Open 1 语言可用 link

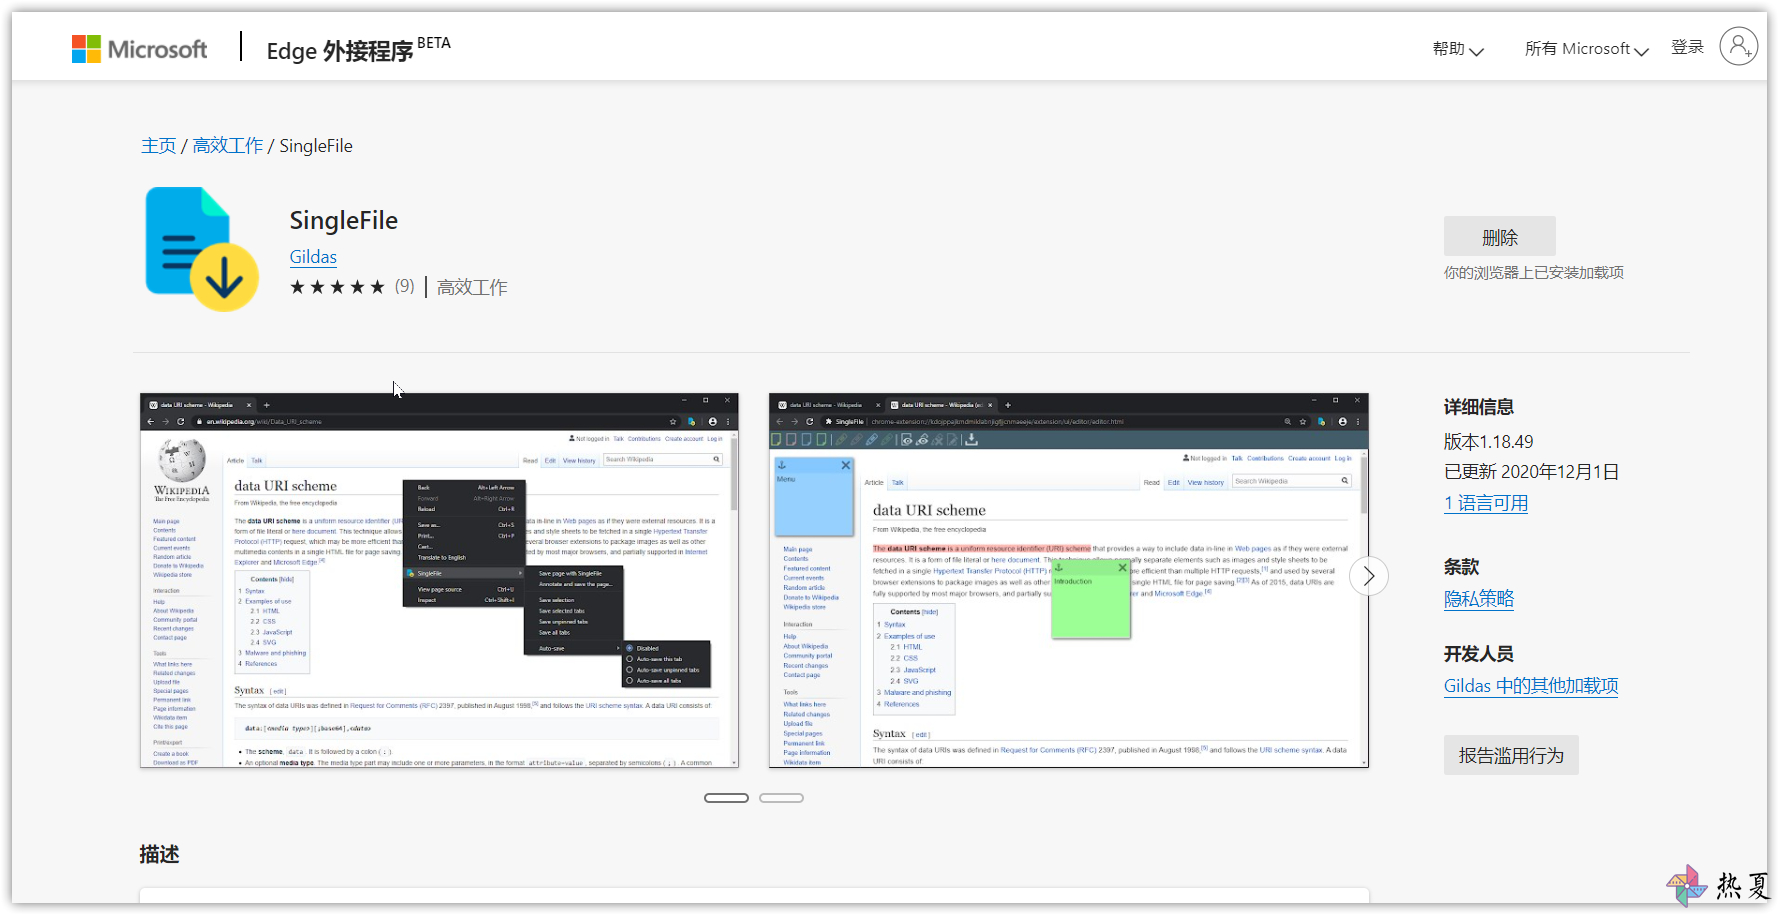tap(1486, 503)
